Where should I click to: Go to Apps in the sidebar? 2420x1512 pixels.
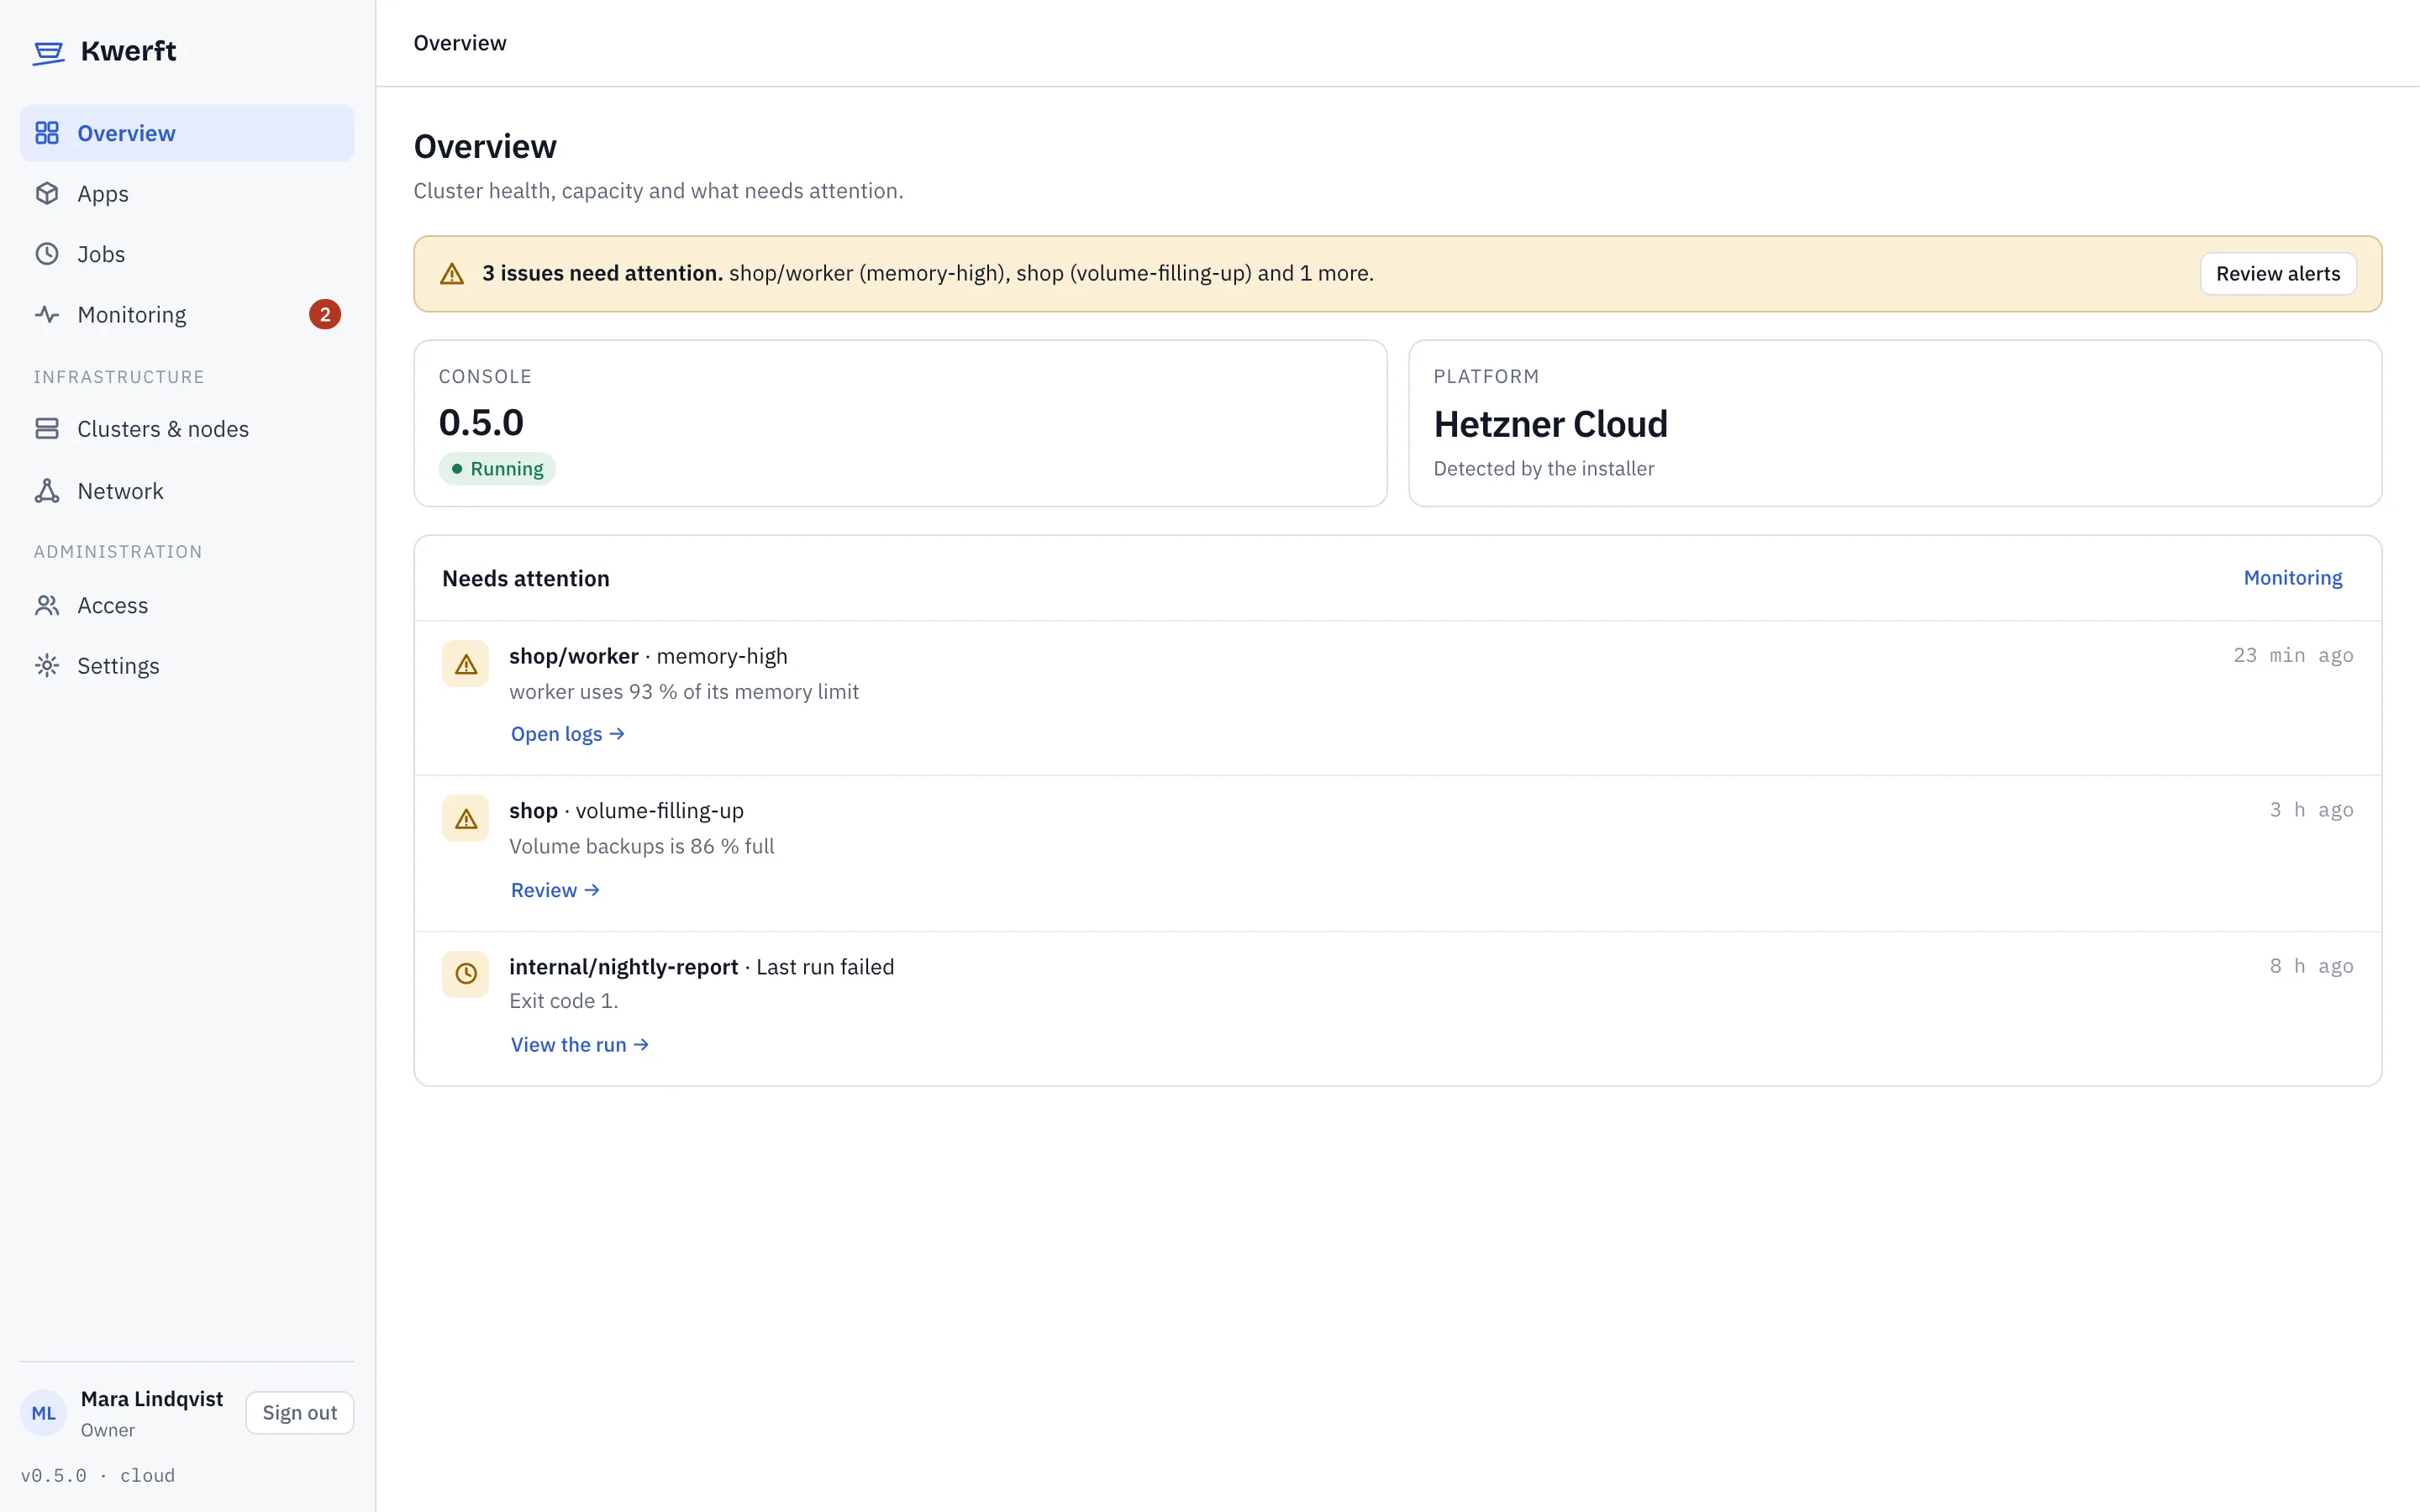point(187,193)
